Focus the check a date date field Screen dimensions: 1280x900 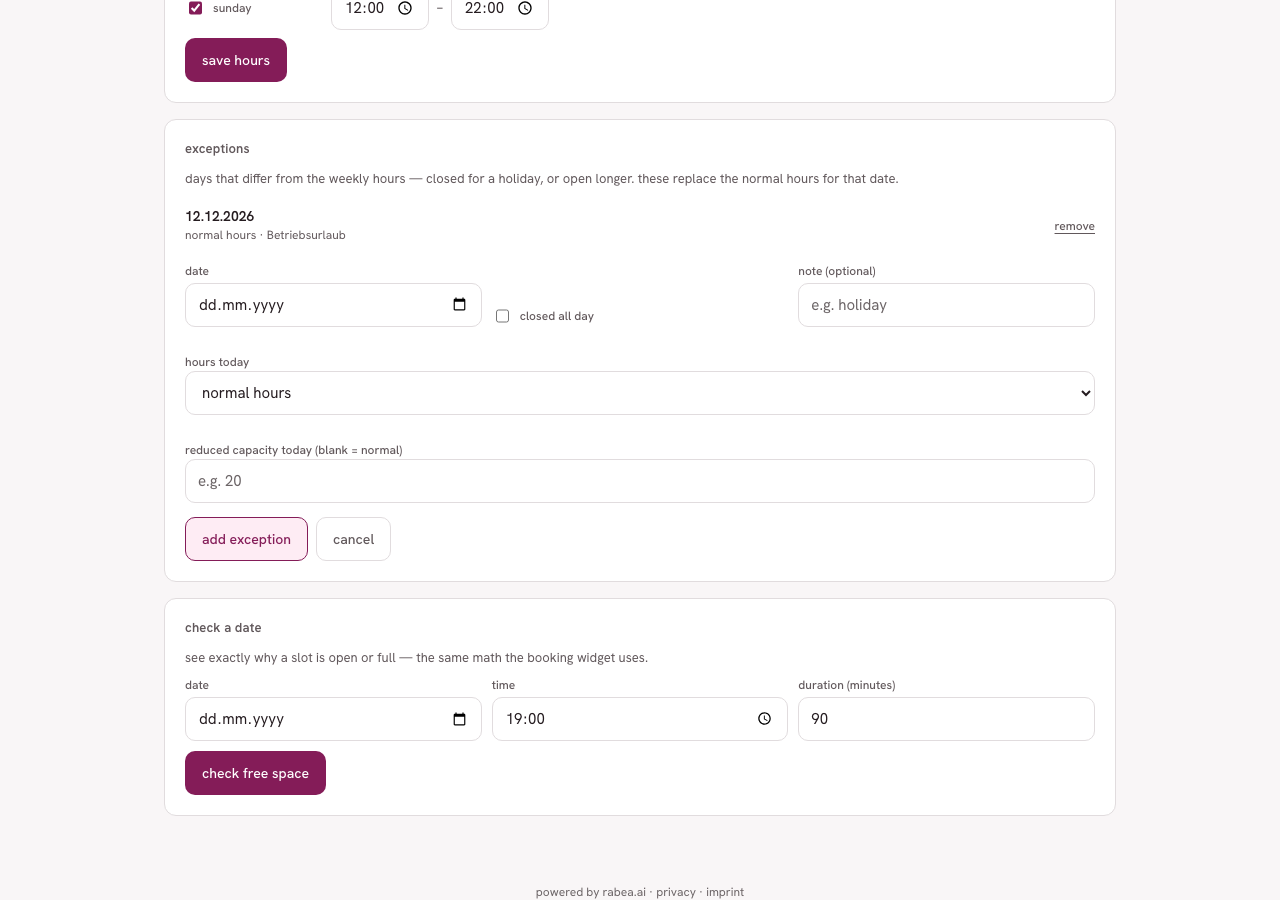pos(333,719)
